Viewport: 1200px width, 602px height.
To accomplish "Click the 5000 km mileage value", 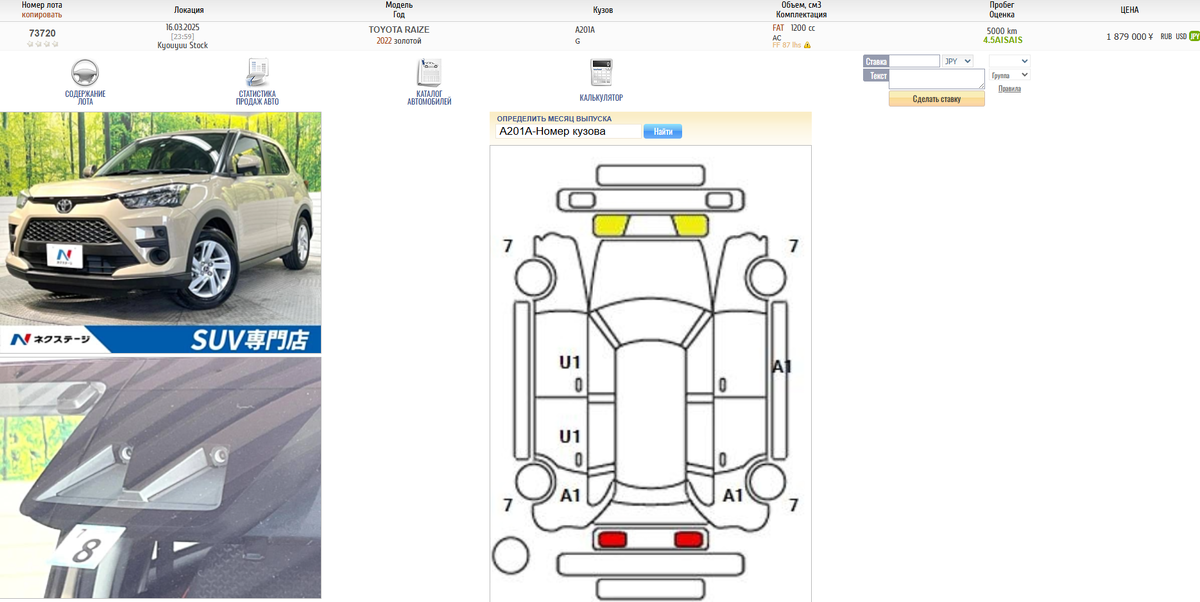I will pos(1002,31).
